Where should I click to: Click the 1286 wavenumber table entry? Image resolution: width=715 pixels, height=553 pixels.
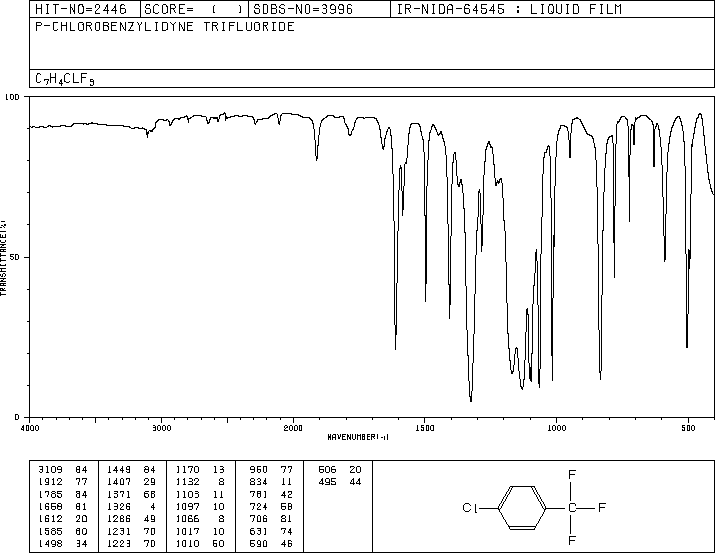119,519
